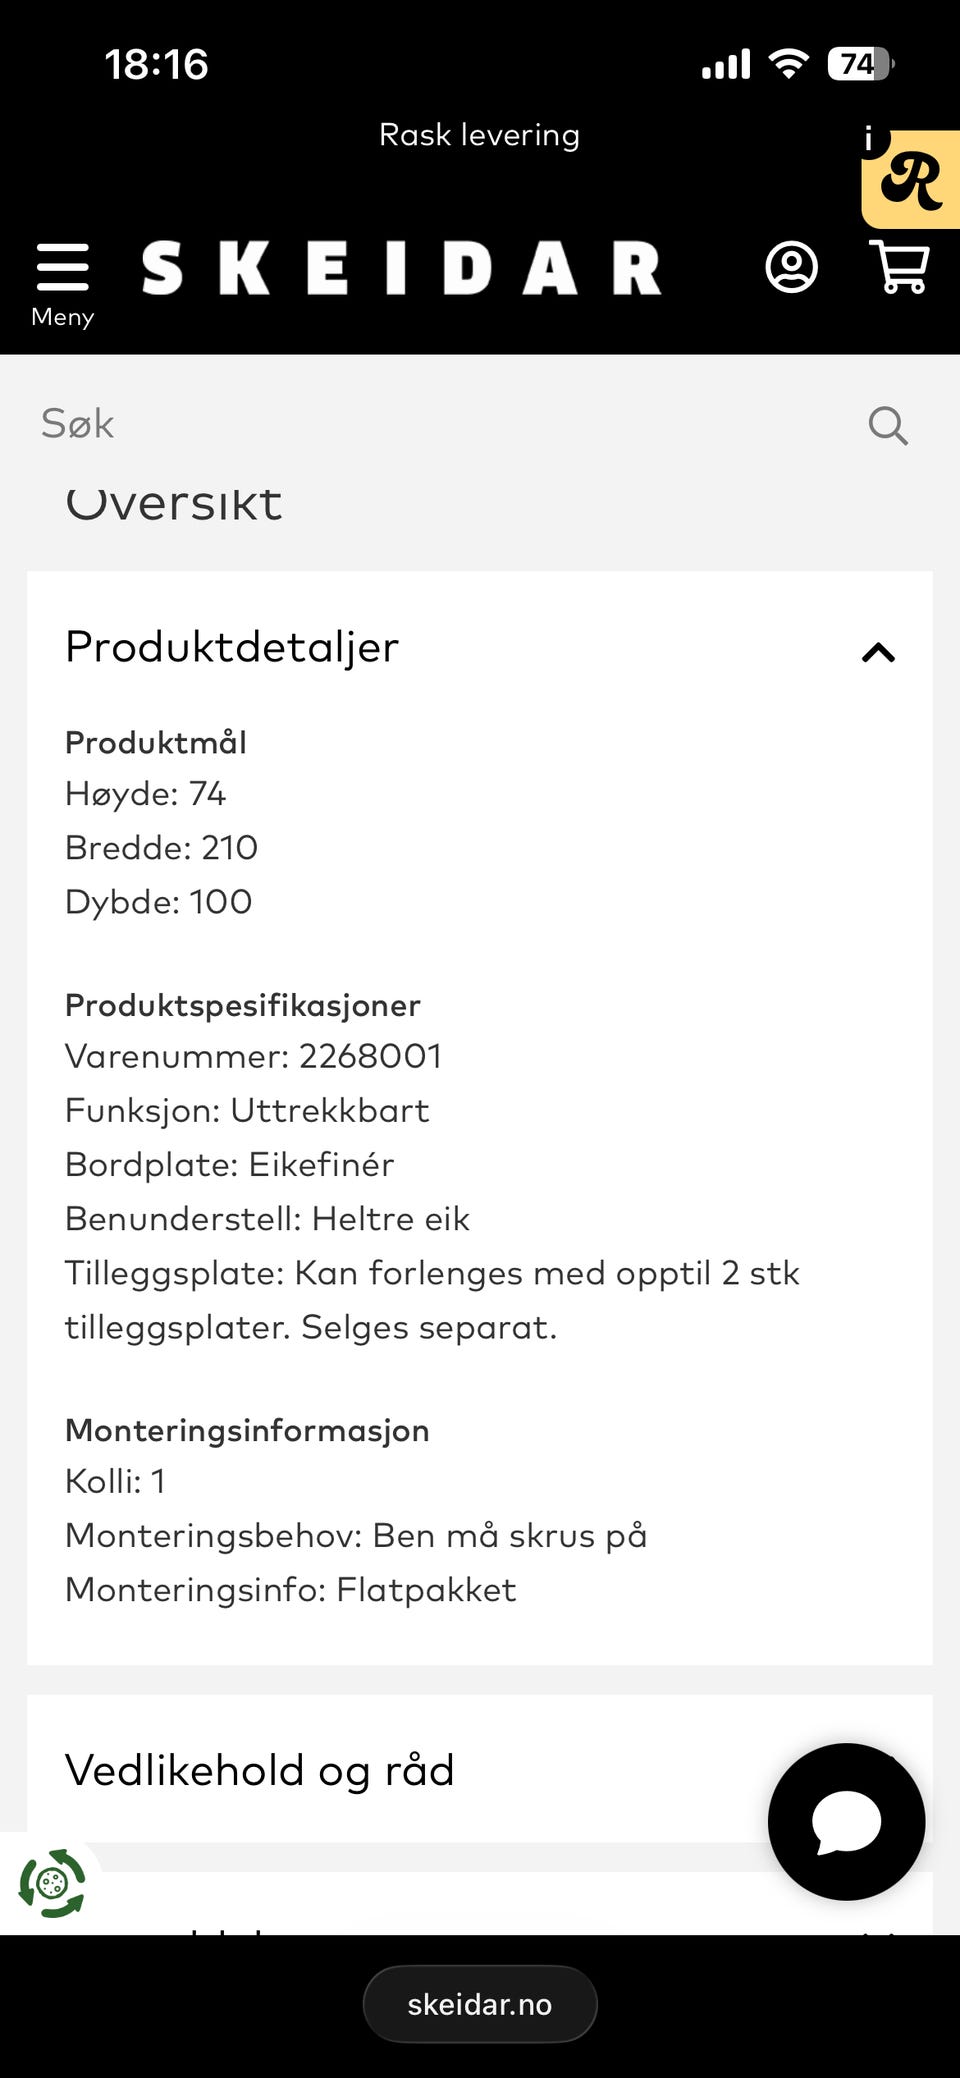Tap the yellow R badge

(912, 182)
